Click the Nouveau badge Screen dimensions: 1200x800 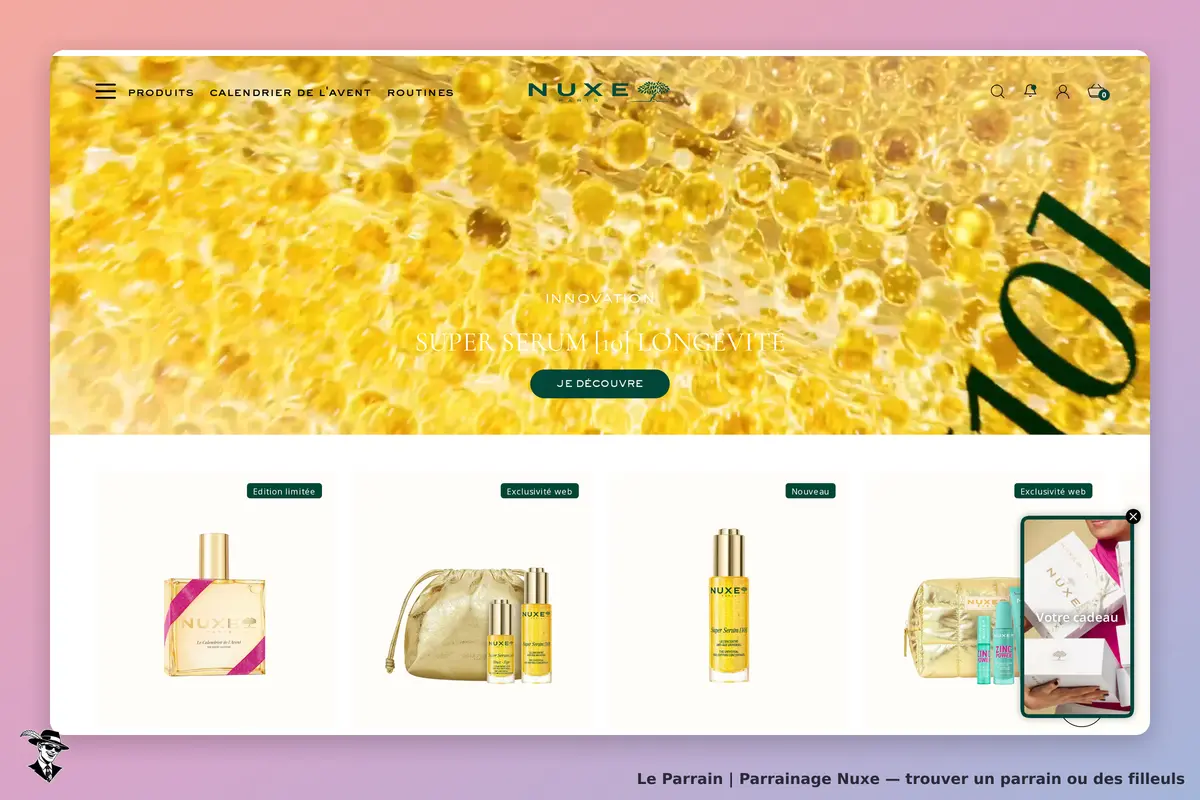810,491
